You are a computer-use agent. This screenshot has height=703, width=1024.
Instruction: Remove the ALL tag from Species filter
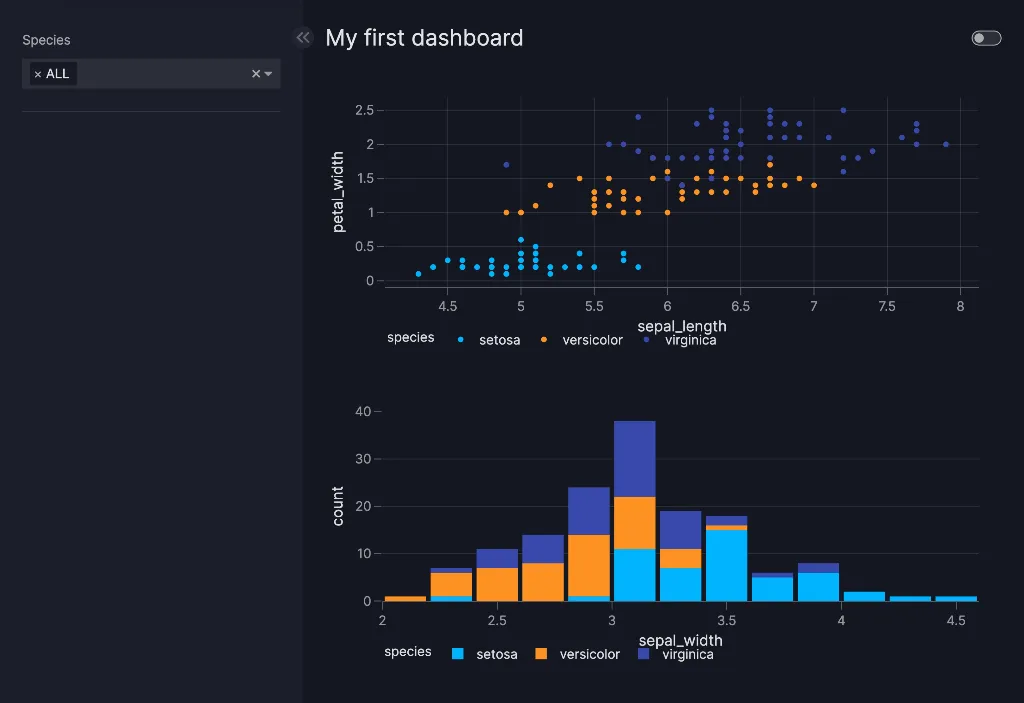coord(38,74)
